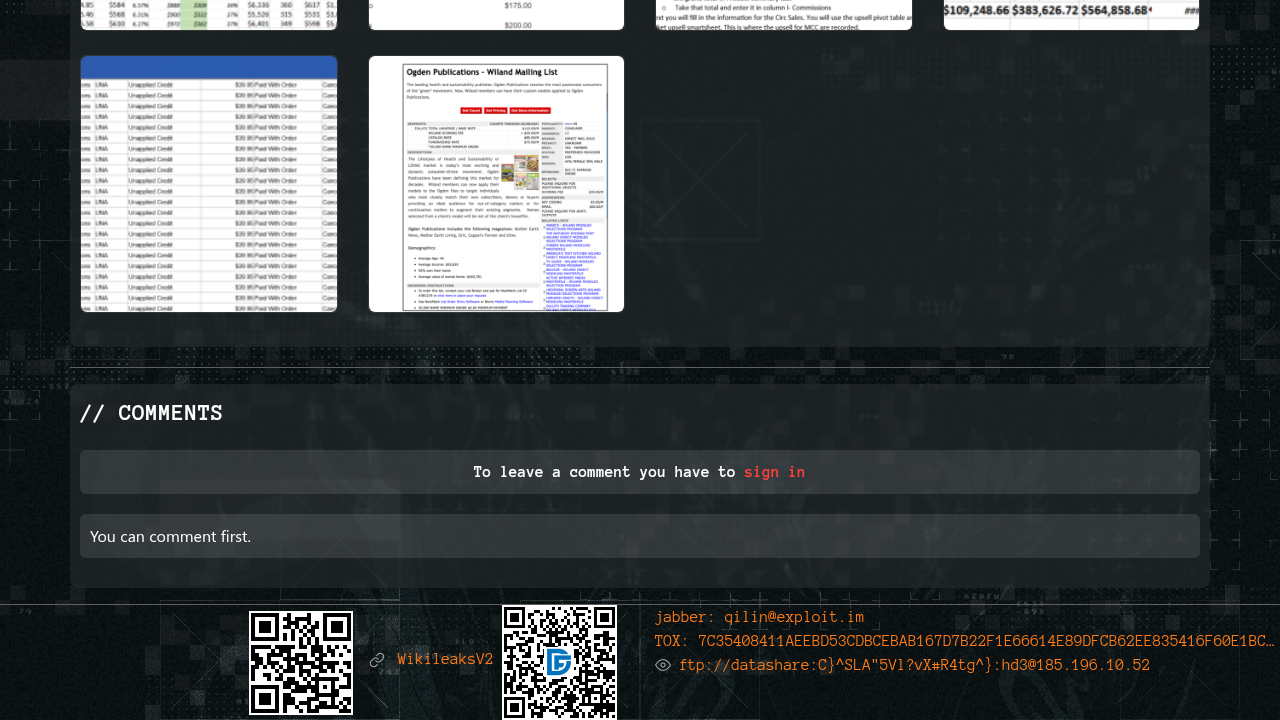Open the Unapplied Credit spreadsheet thumbnail

(209, 184)
